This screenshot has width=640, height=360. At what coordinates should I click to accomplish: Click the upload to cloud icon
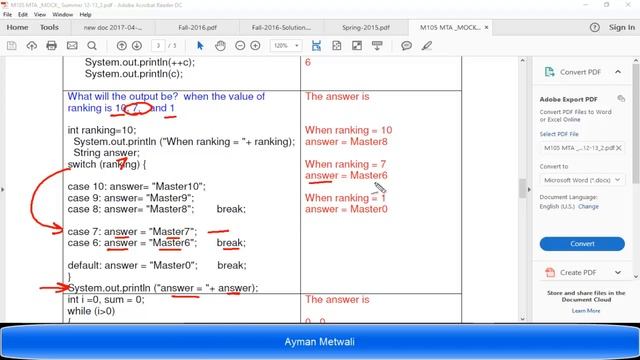coord(31,46)
